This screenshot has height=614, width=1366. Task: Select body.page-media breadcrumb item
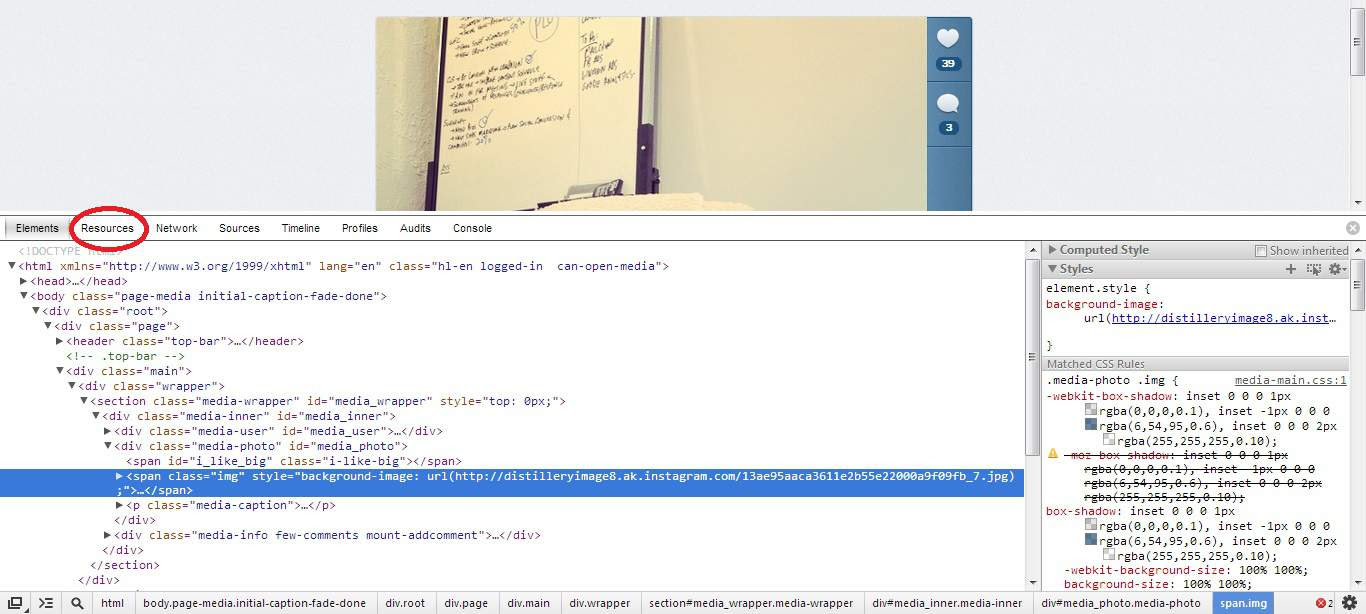[x=254, y=603]
